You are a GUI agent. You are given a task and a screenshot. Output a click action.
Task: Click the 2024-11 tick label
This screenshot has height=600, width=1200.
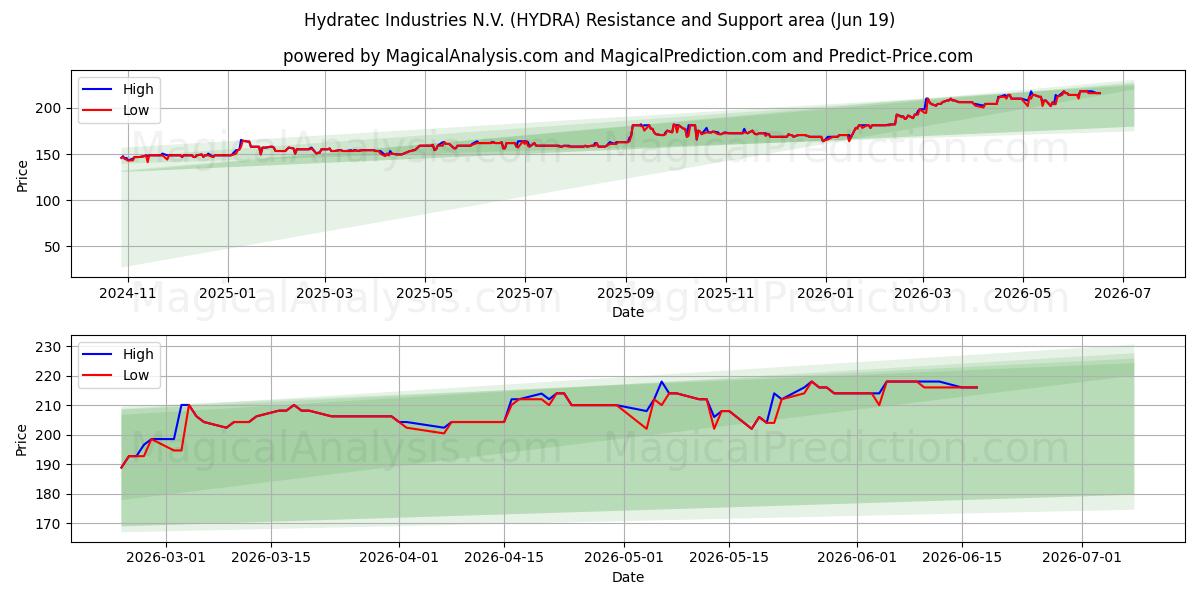point(129,293)
